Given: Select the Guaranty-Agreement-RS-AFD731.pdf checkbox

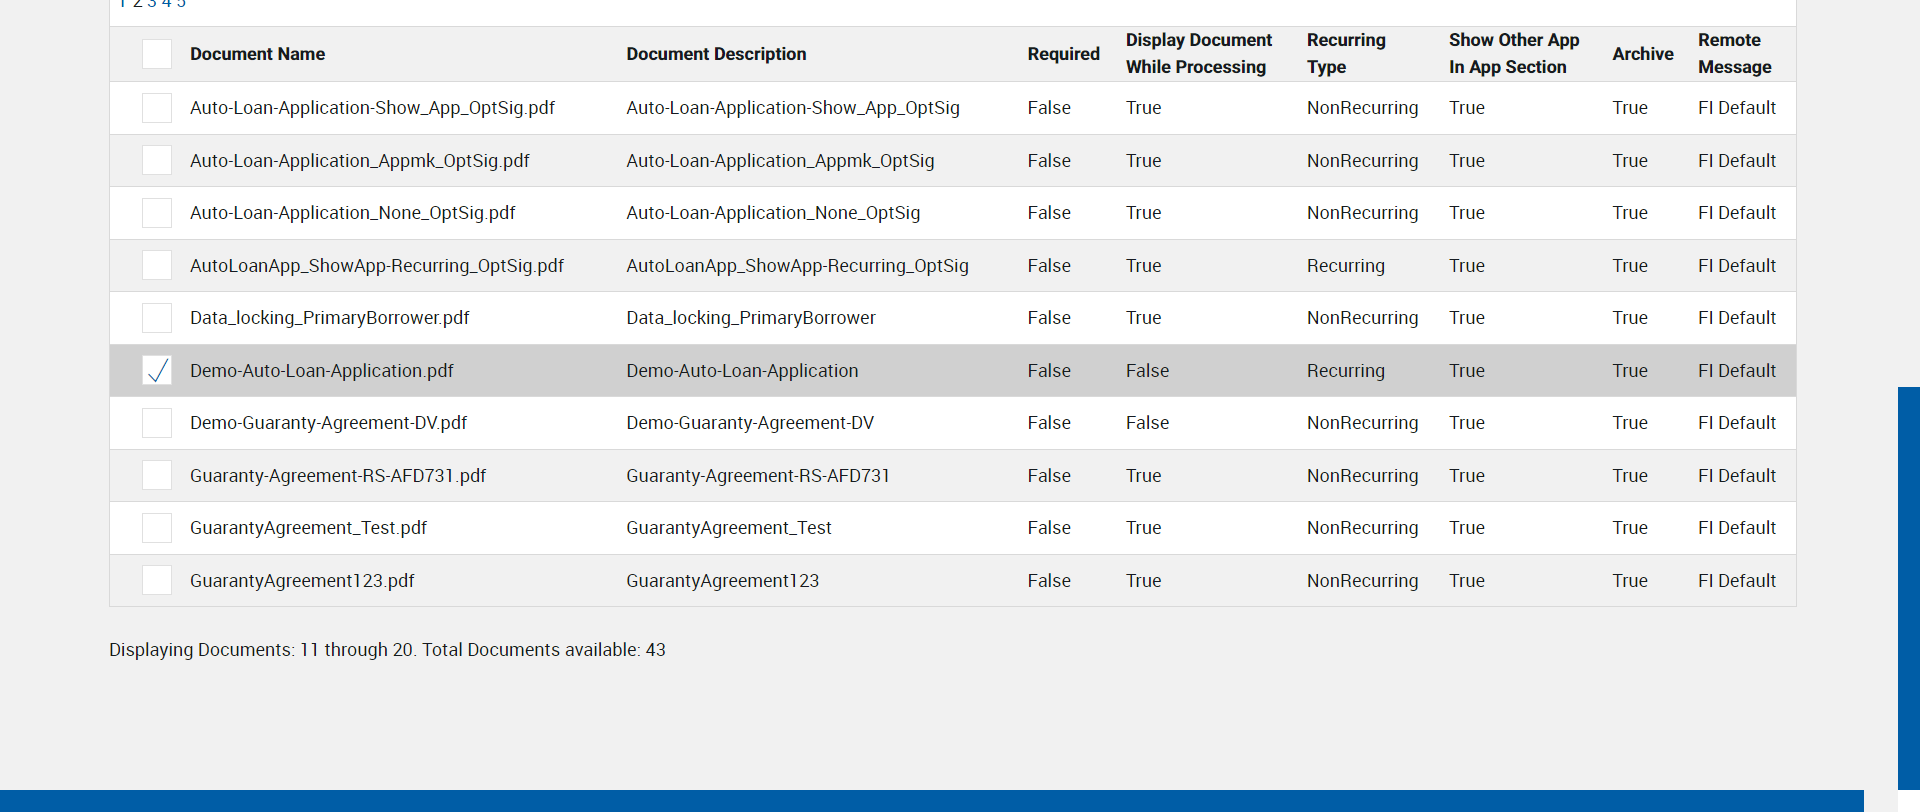Looking at the screenshot, I should point(157,476).
